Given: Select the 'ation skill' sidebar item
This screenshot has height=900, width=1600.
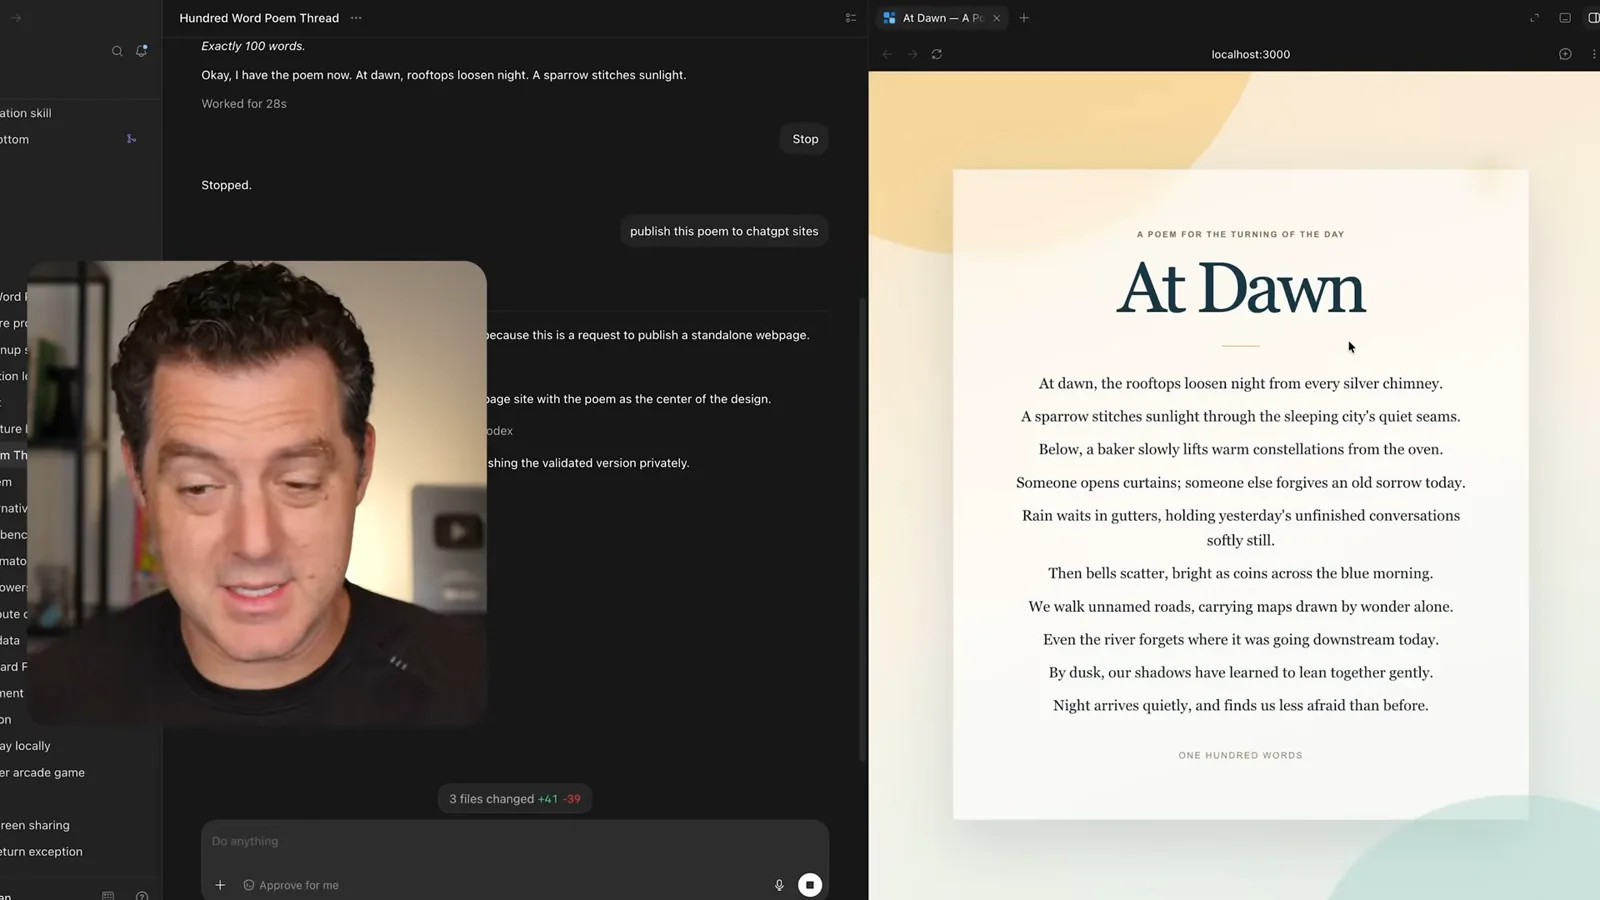Looking at the screenshot, I should 26,113.
